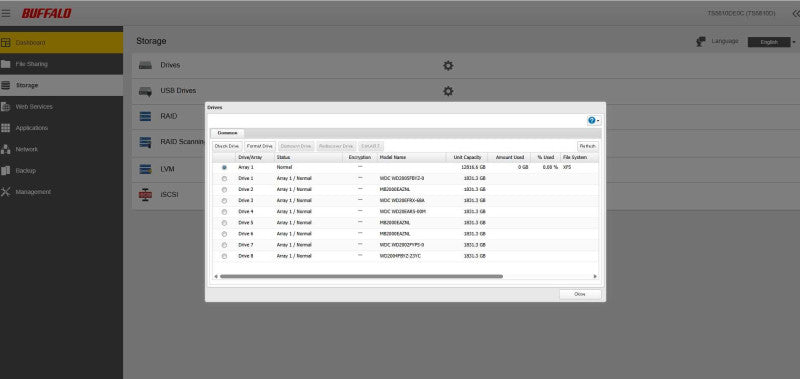Click the Refresh button
This screenshot has width=800, height=379.
(x=588, y=146)
